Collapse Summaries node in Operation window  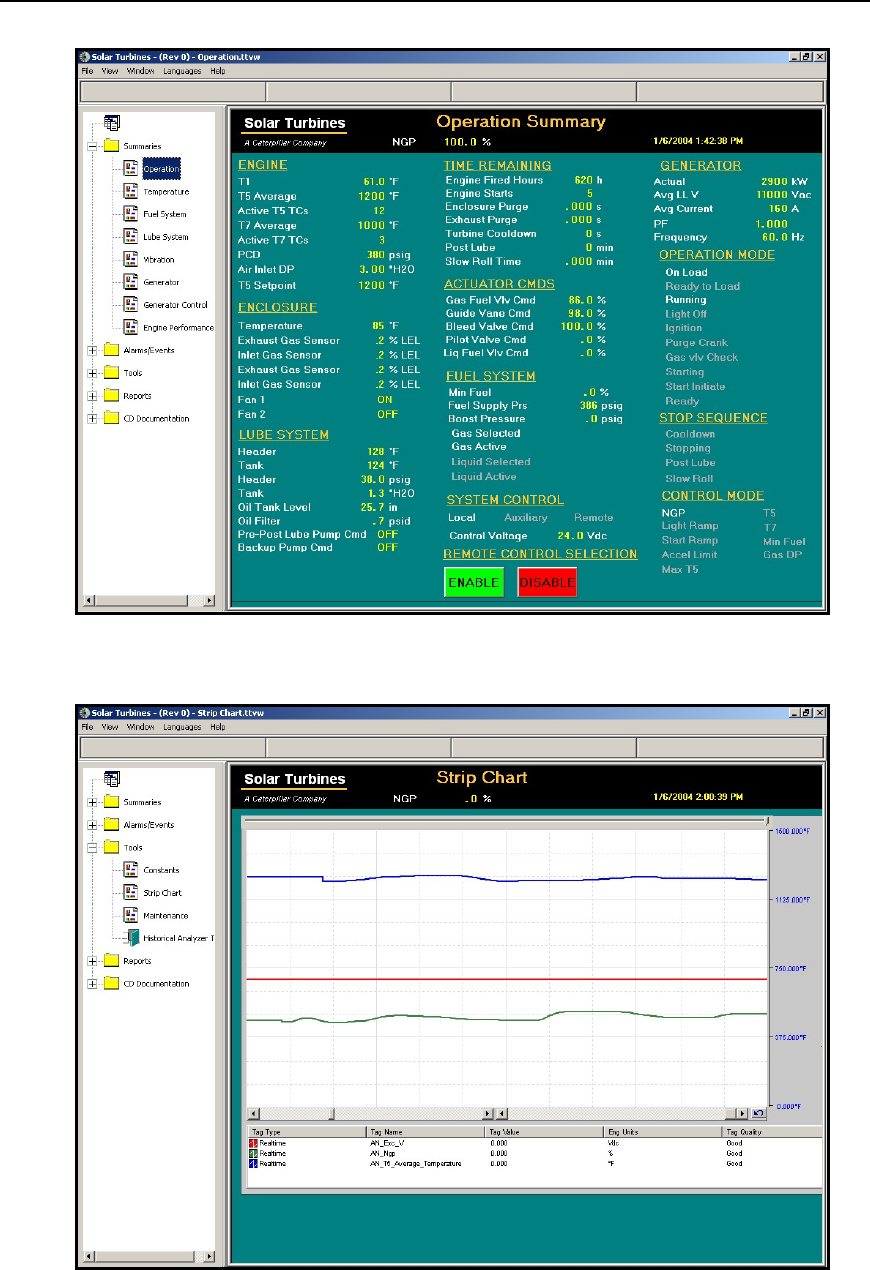tap(93, 146)
